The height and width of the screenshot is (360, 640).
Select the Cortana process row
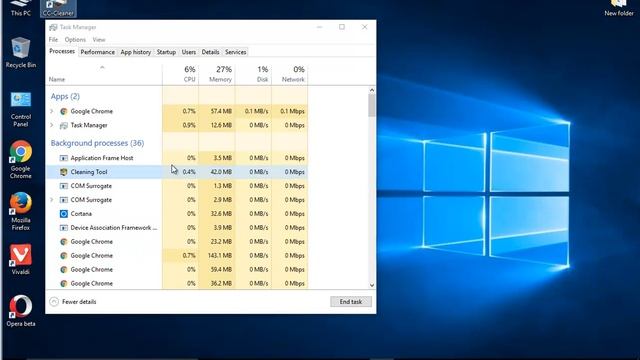(177, 214)
